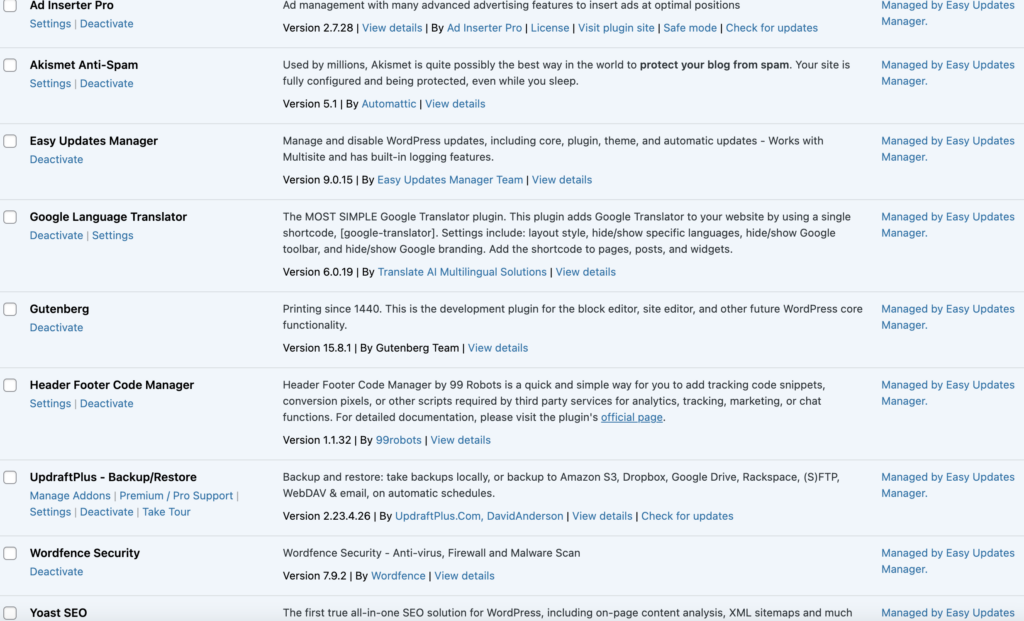
Task: Click the Akismet Anti-Spam plugin name
Action: pos(84,65)
